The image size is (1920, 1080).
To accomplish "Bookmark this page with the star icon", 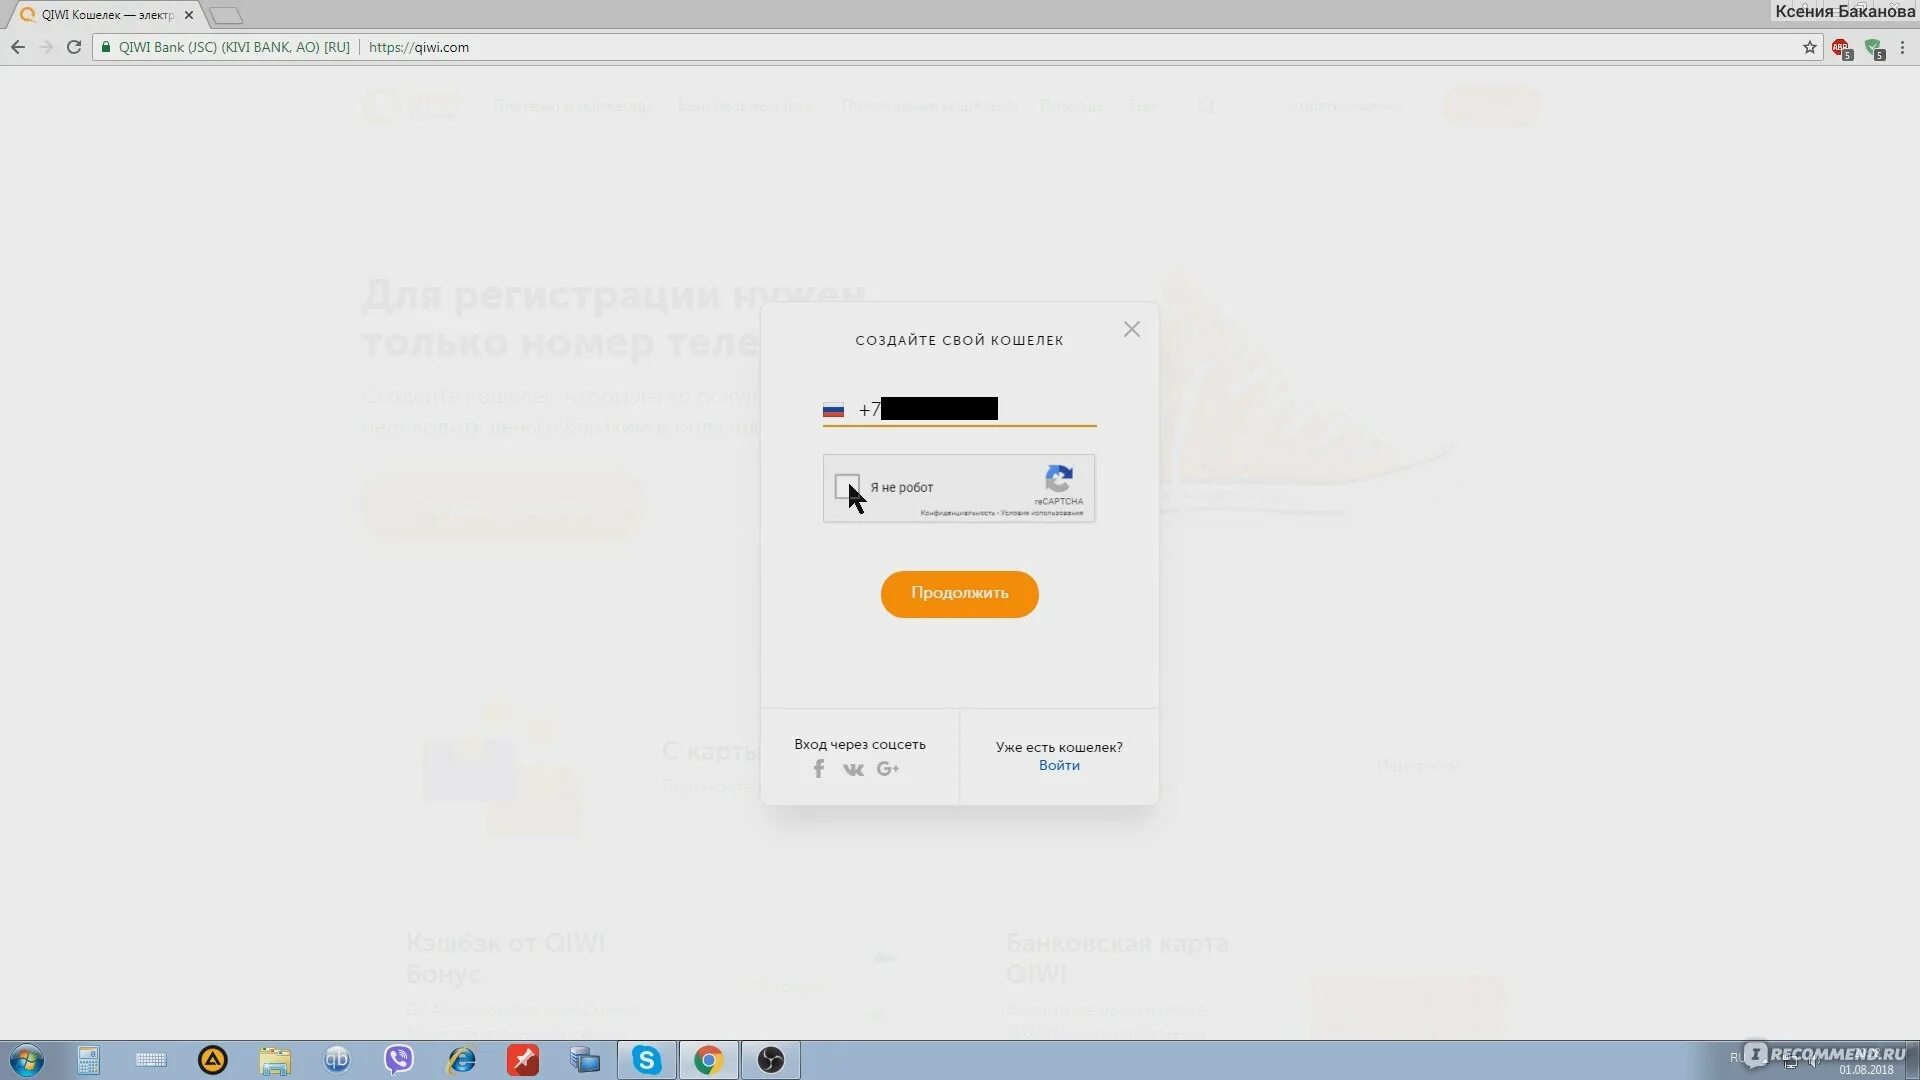I will pos(1809,47).
